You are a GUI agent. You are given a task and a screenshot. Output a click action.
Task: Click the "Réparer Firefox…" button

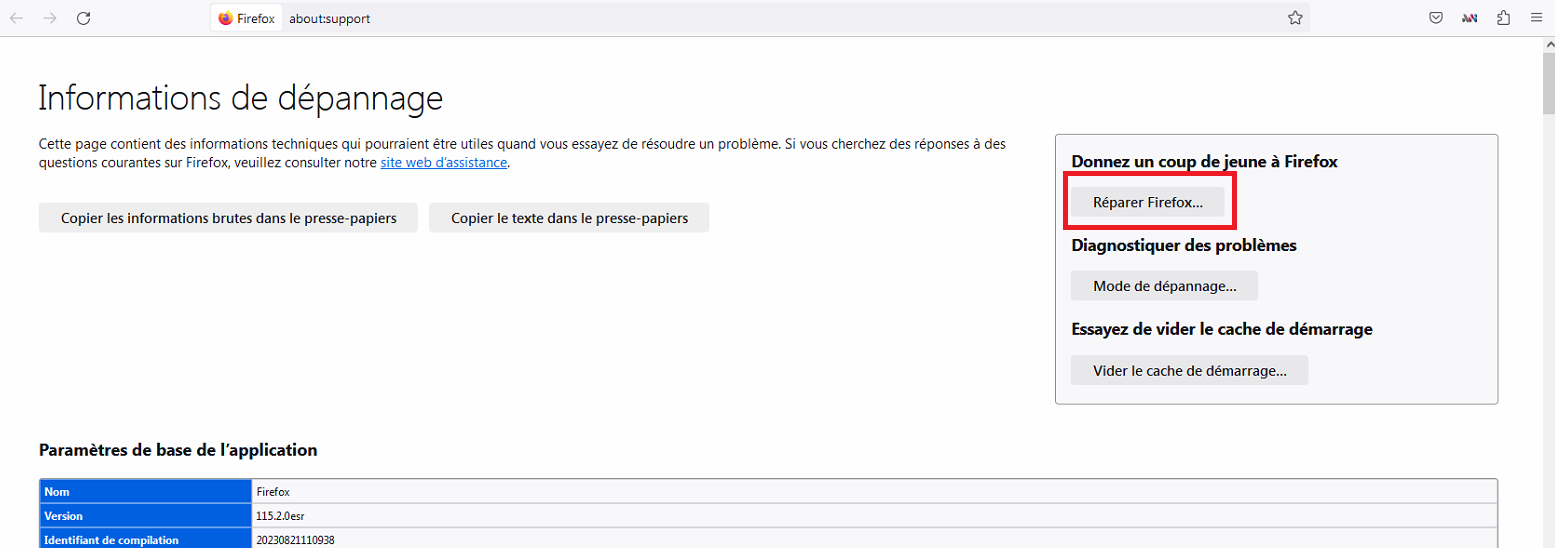(1148, 201)
